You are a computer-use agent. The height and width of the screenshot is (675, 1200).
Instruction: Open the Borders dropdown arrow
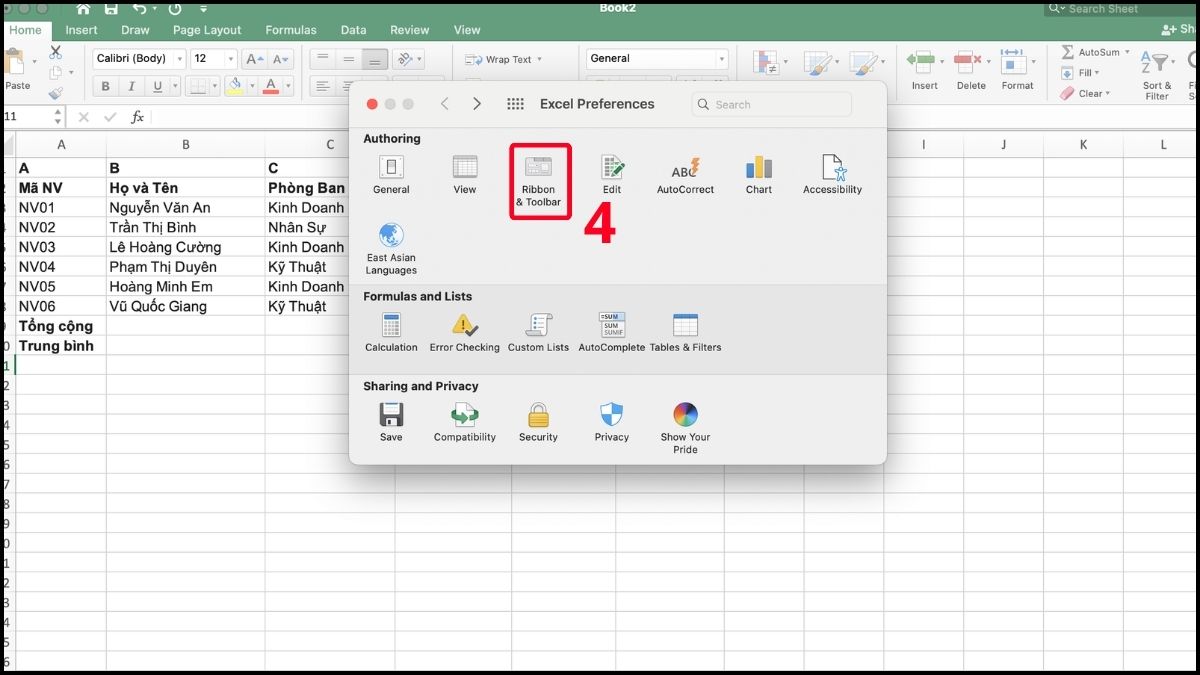coord(214,87)
